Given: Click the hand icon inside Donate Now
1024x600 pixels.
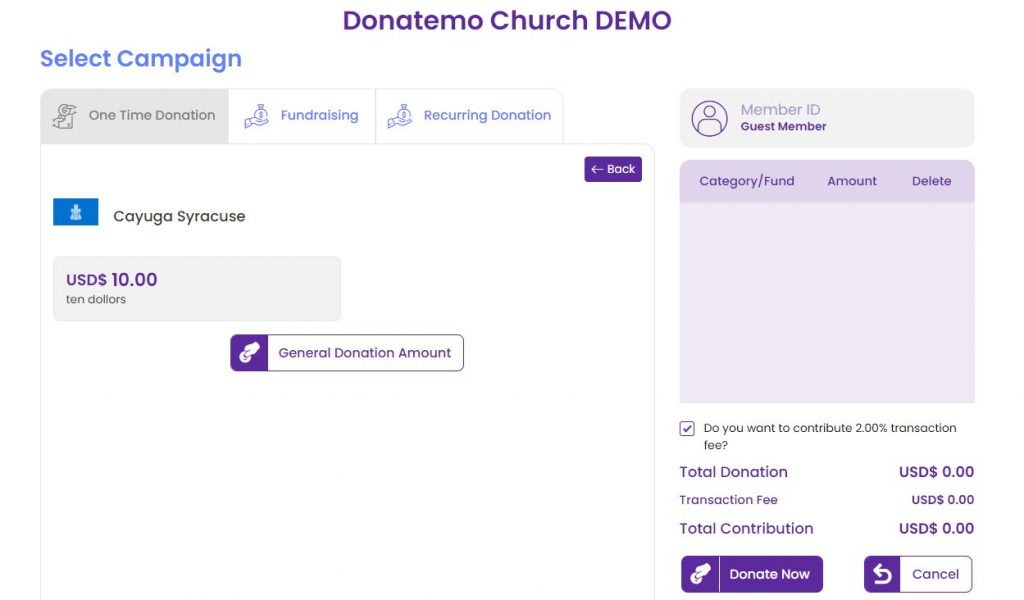Looking at the screenshot, I should coord(700,574).
